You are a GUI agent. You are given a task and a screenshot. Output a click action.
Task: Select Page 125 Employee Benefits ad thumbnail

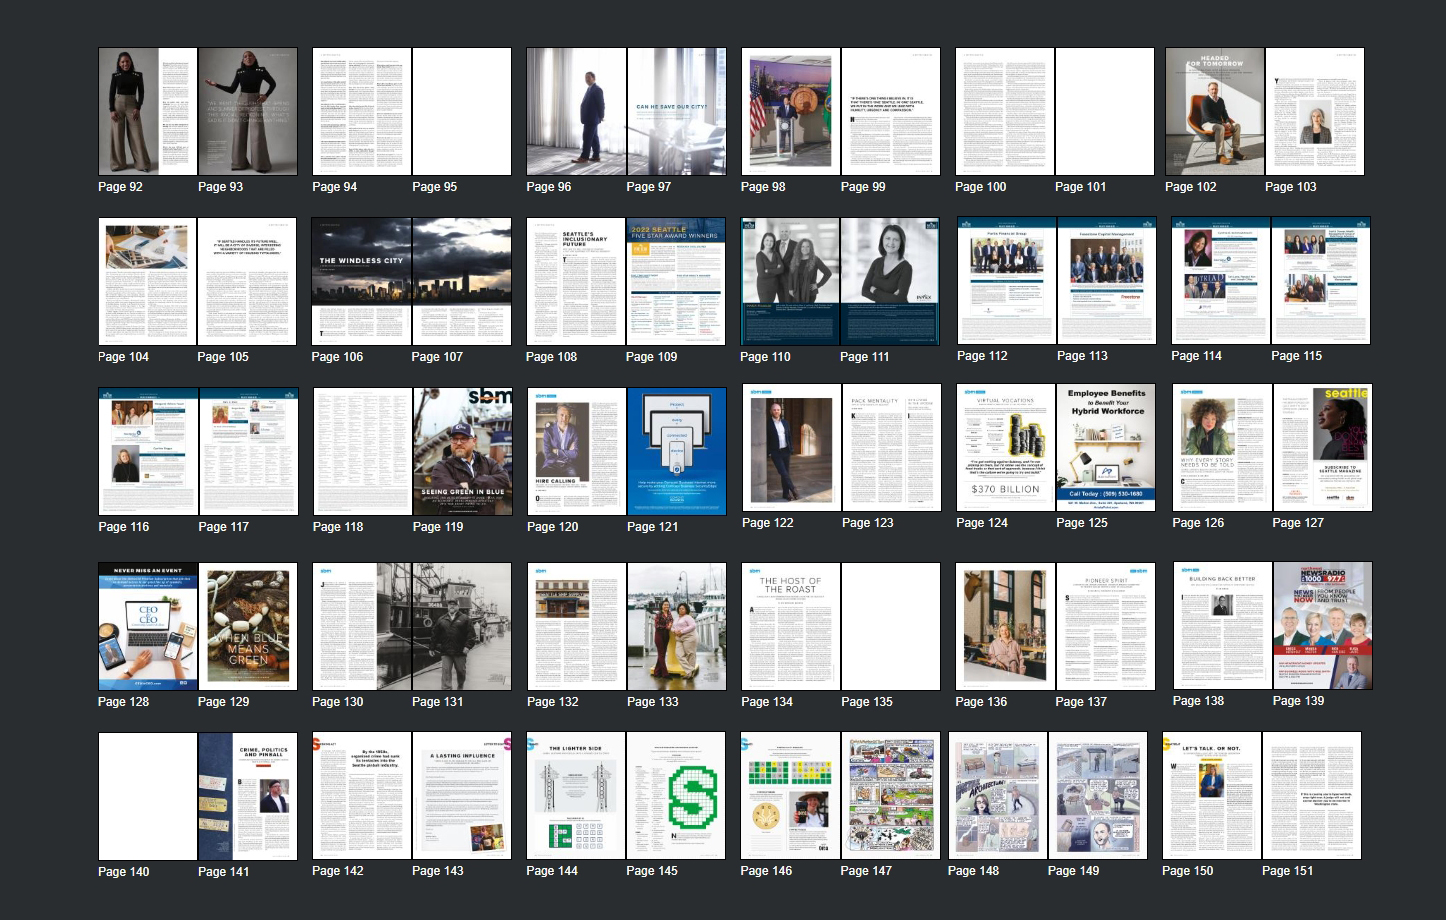pyautogui.click(x=1106, y=448)
